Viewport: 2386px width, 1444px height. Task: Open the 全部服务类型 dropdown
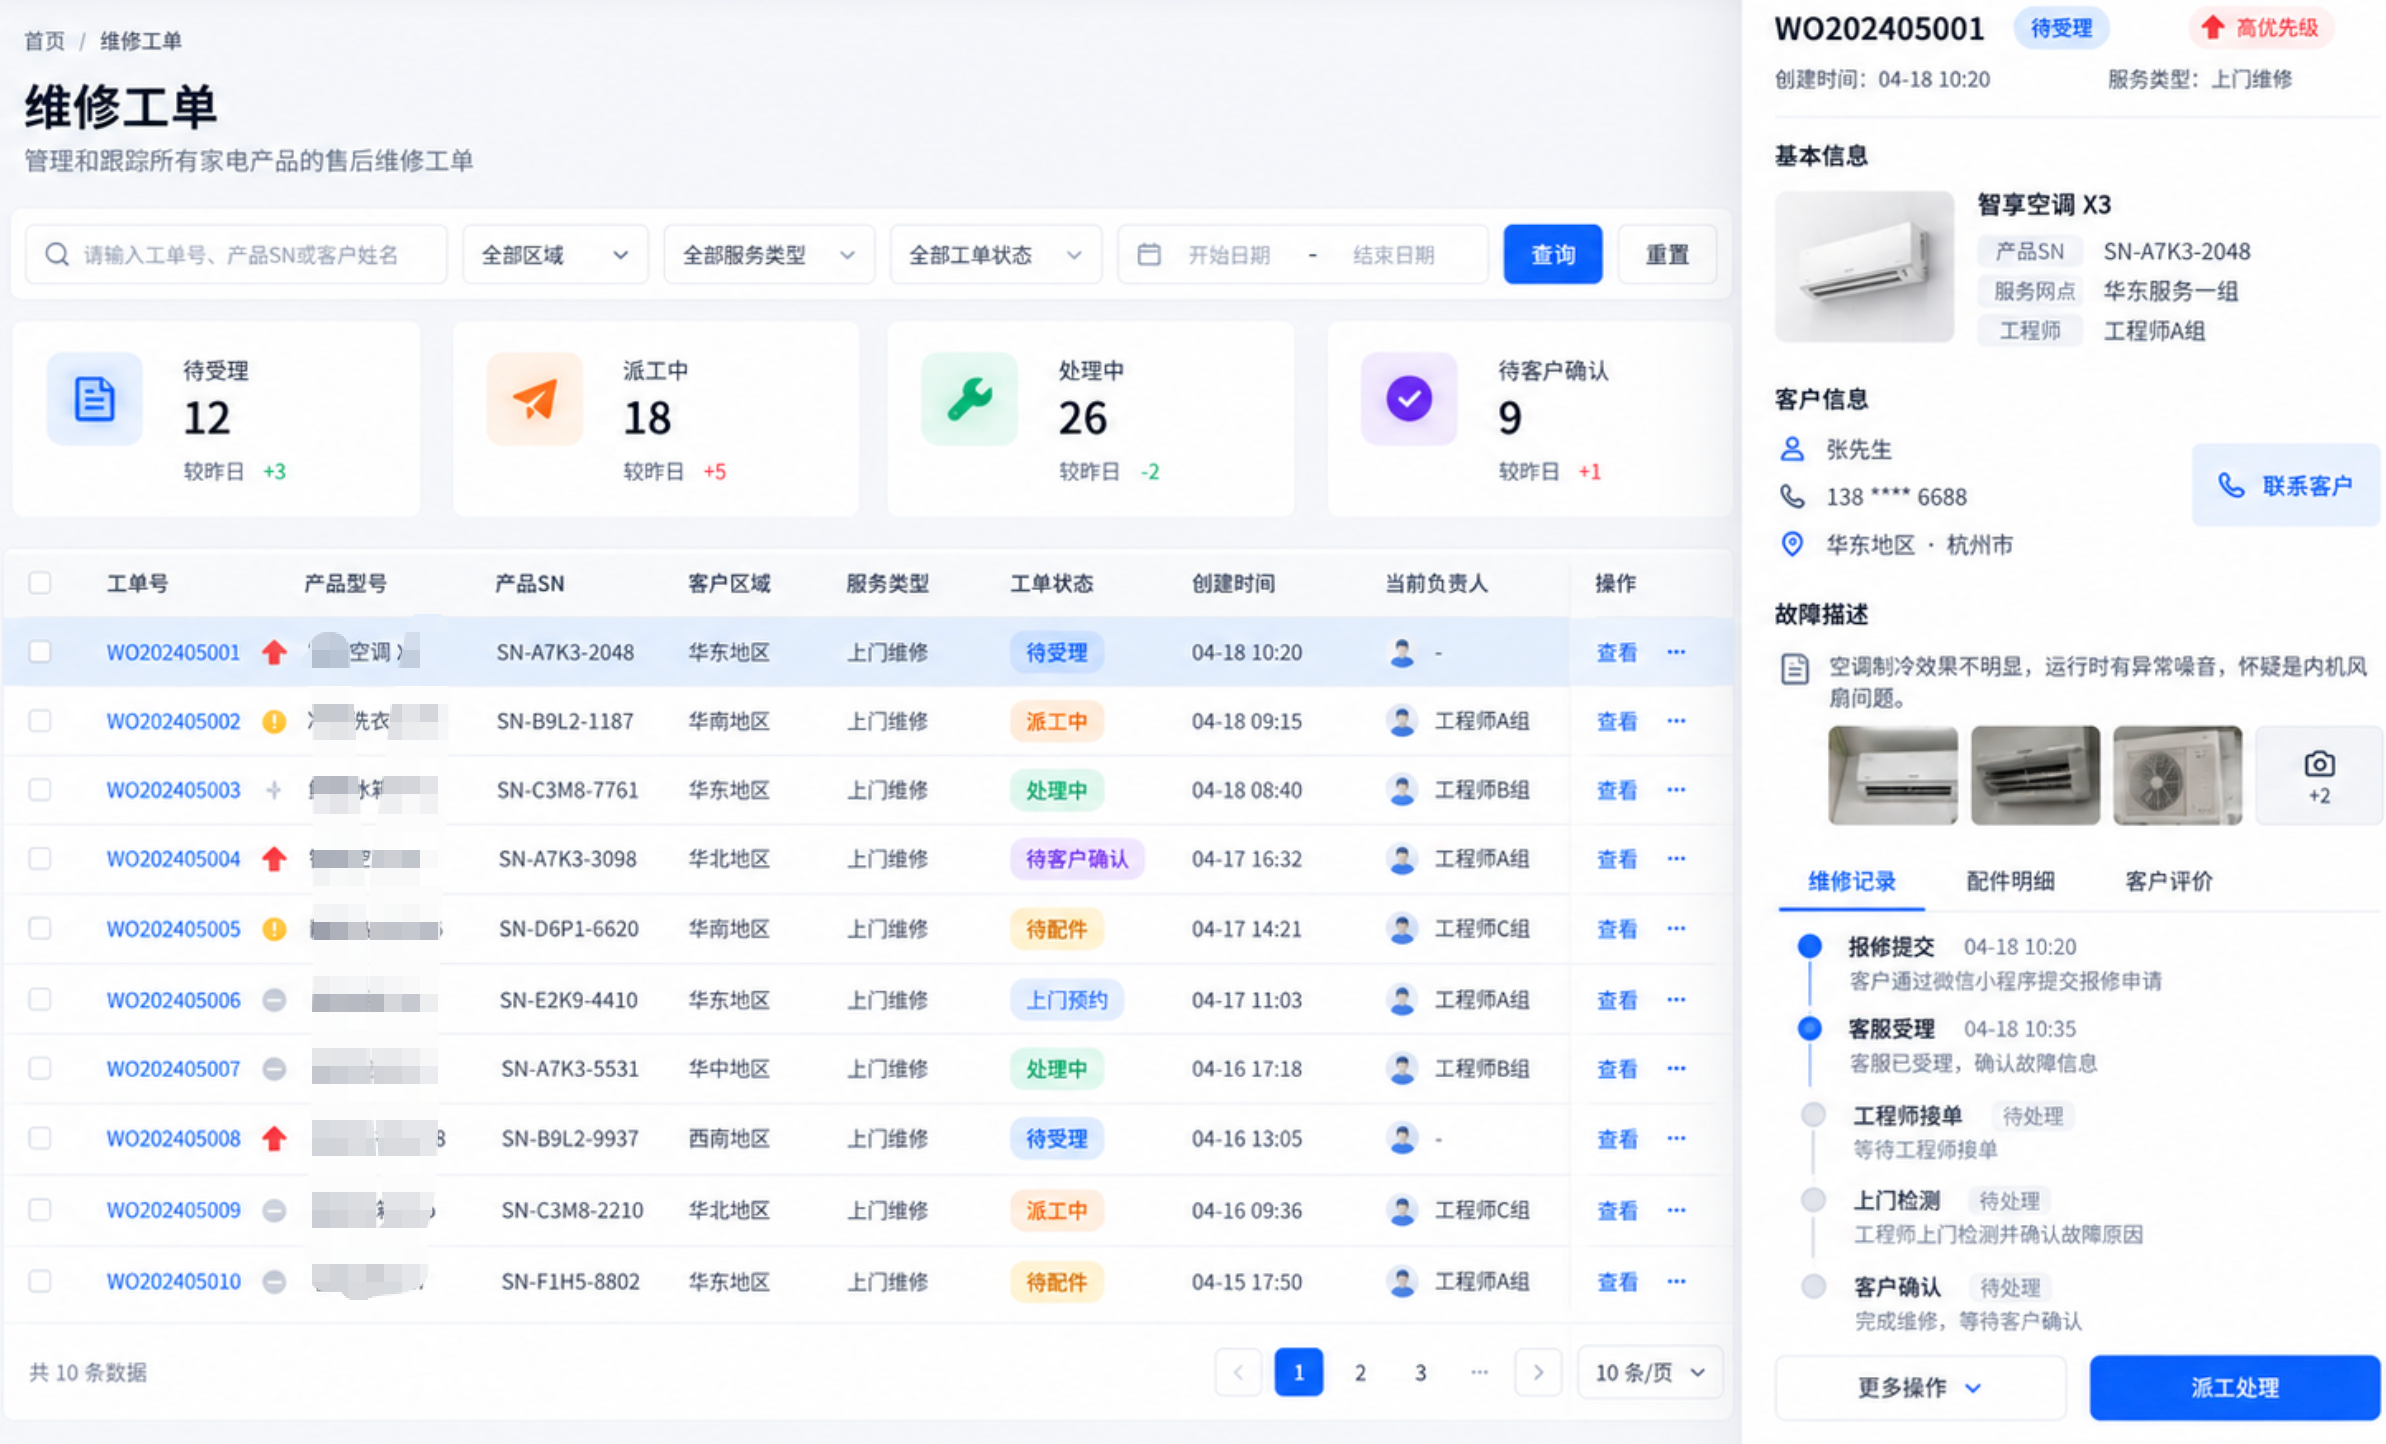pyautogui.click(x=769, y=255)
